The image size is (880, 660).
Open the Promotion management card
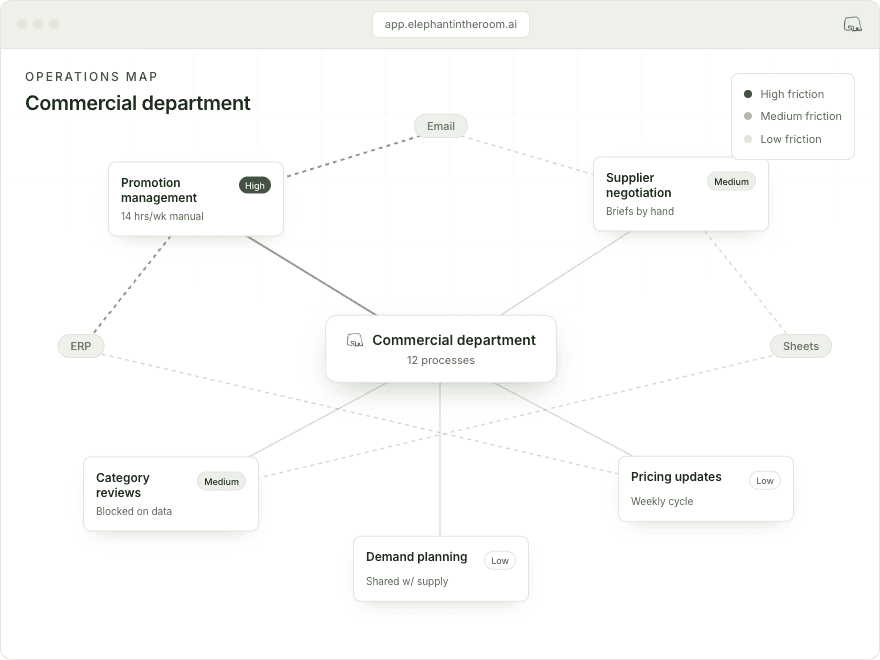196,199
